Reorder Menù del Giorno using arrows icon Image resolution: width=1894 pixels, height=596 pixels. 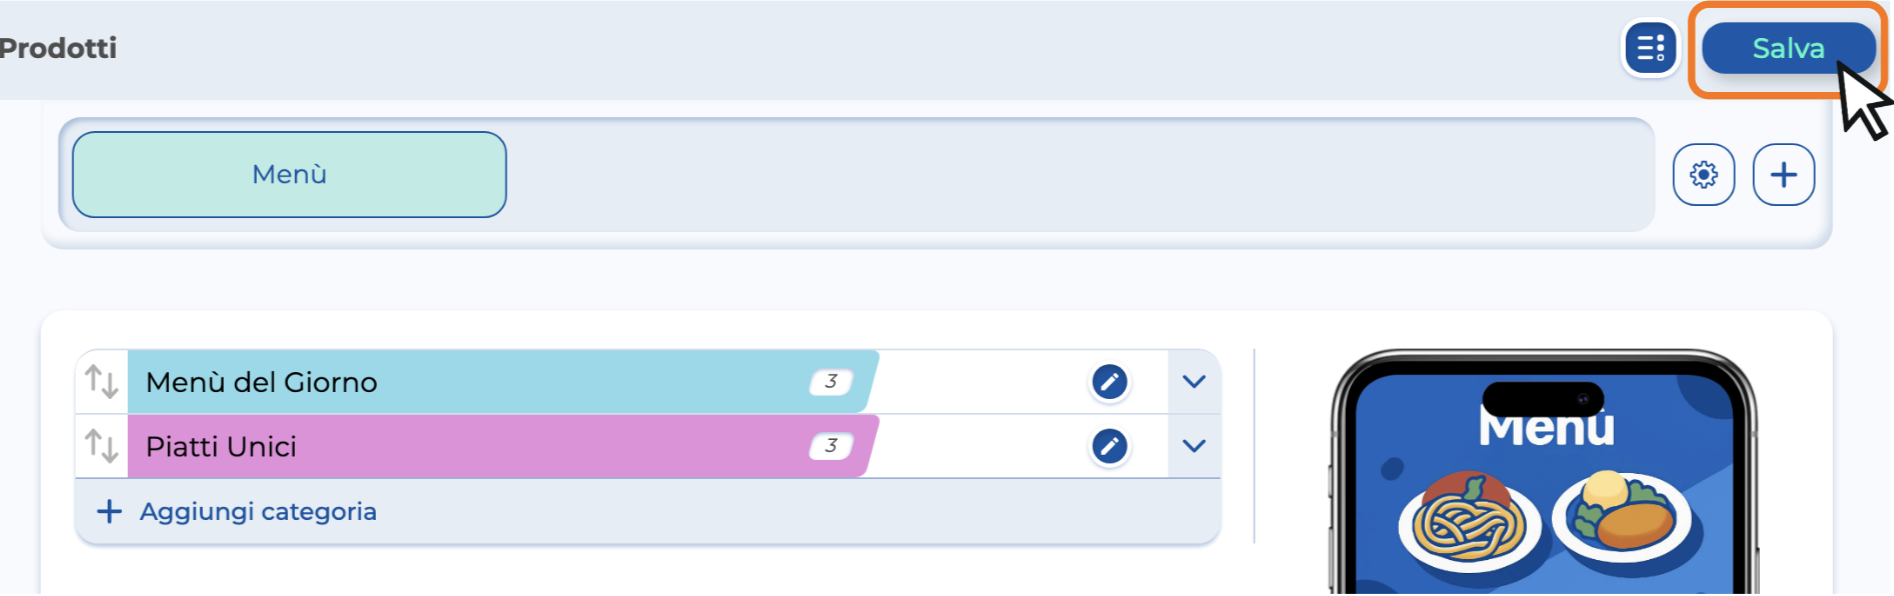click(102, 382)
